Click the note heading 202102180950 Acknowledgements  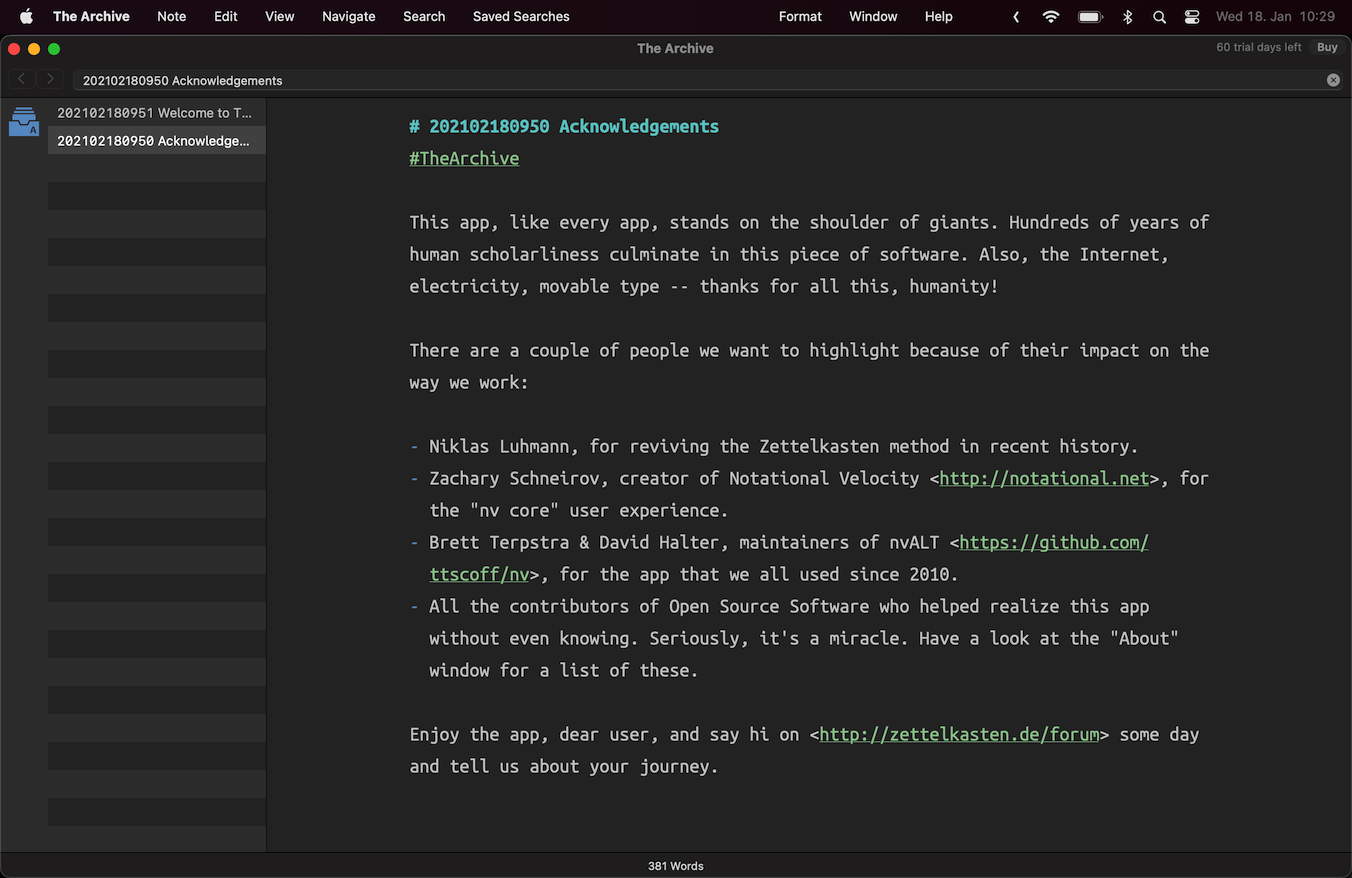pos(564,126)
